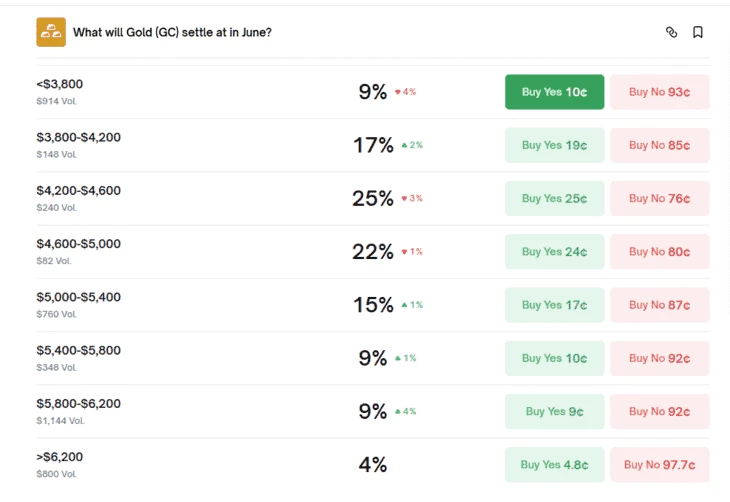Buy Yes at 19¢ for $3,800-$4,200
Screen dimensions: 730x502
(554, 145)
